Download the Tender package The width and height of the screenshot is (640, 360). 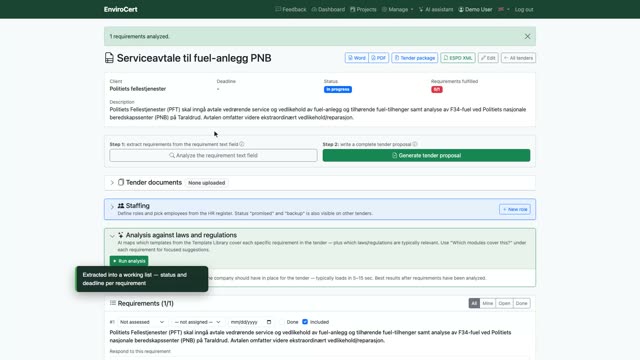[415, 58]
